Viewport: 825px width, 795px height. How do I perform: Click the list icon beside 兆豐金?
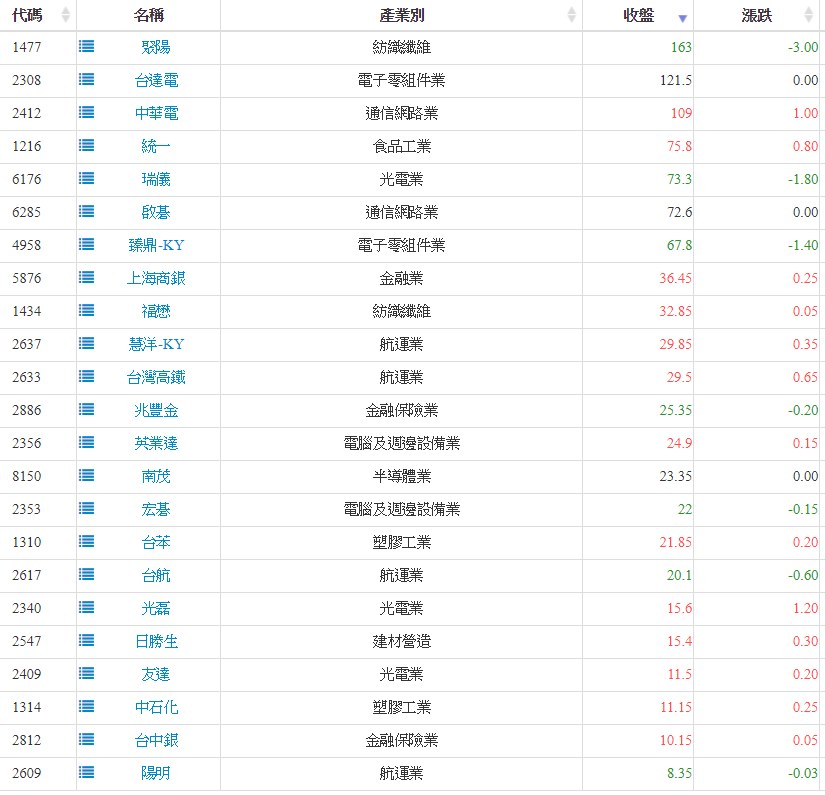tap(87, 410)
